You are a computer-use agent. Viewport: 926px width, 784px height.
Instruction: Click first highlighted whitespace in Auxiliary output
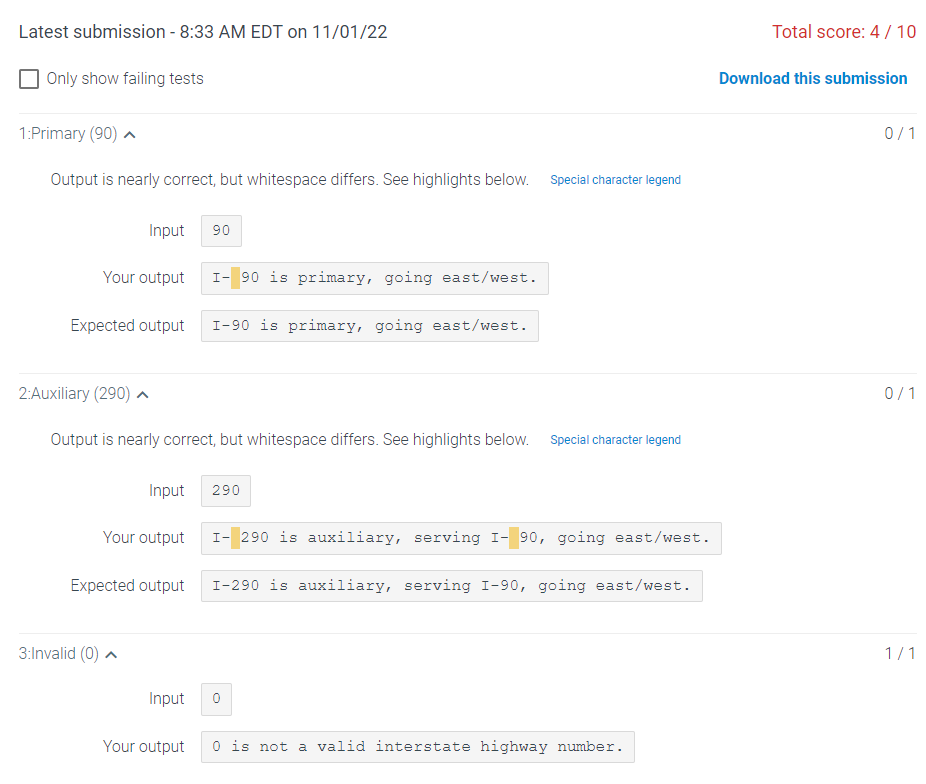click(x=235, y=538)
